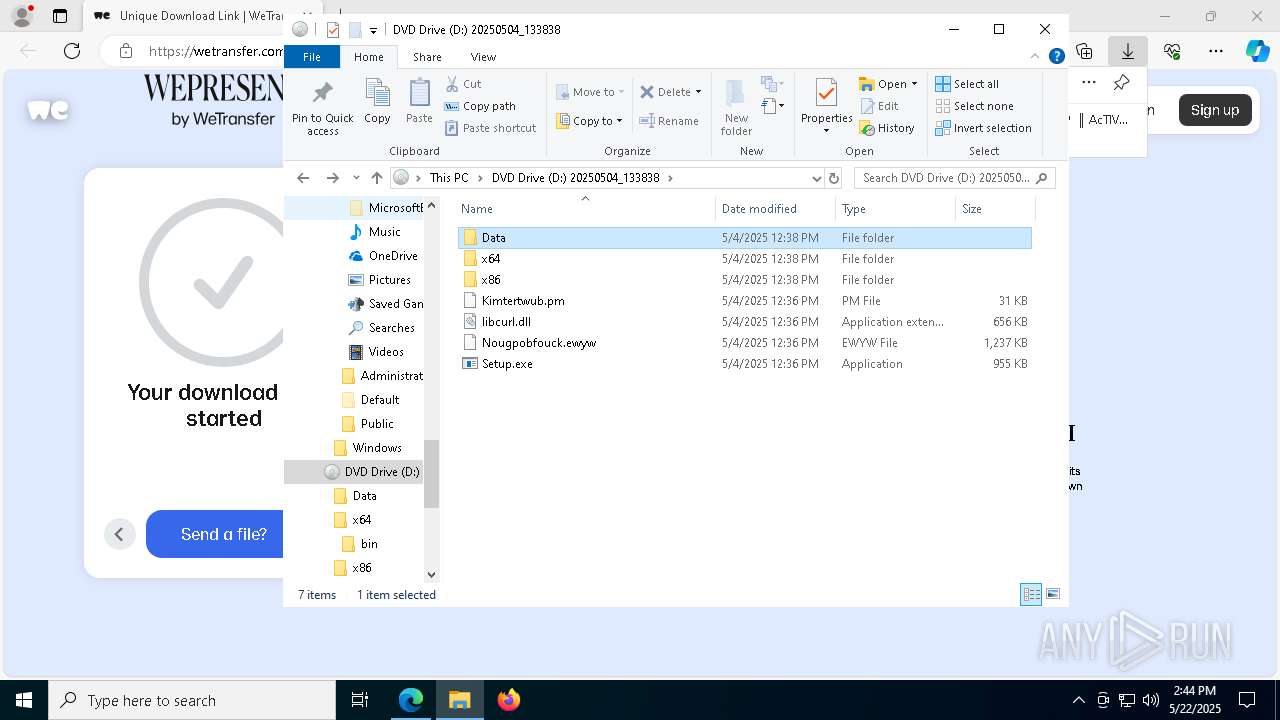Click Select none in ribbon

(x=974, y=106)
